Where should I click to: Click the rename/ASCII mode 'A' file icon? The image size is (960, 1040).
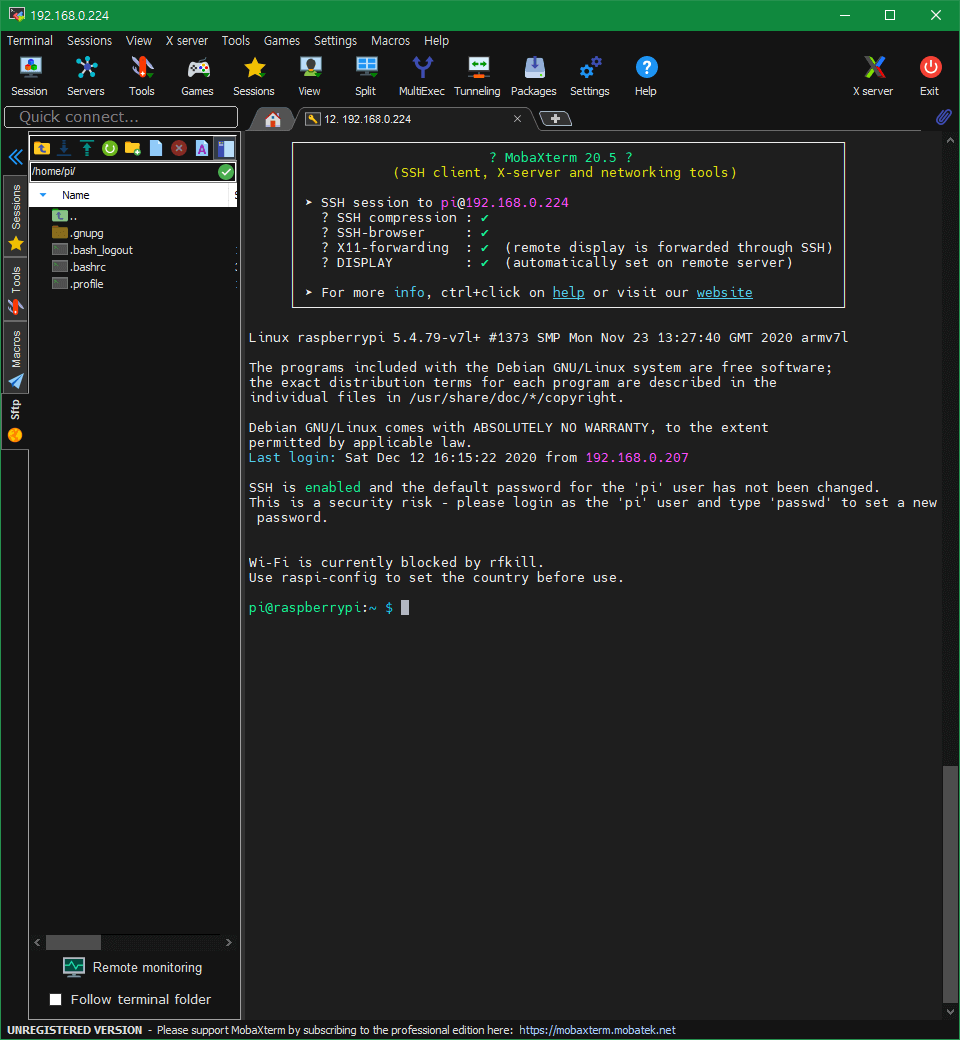point(202,148)
